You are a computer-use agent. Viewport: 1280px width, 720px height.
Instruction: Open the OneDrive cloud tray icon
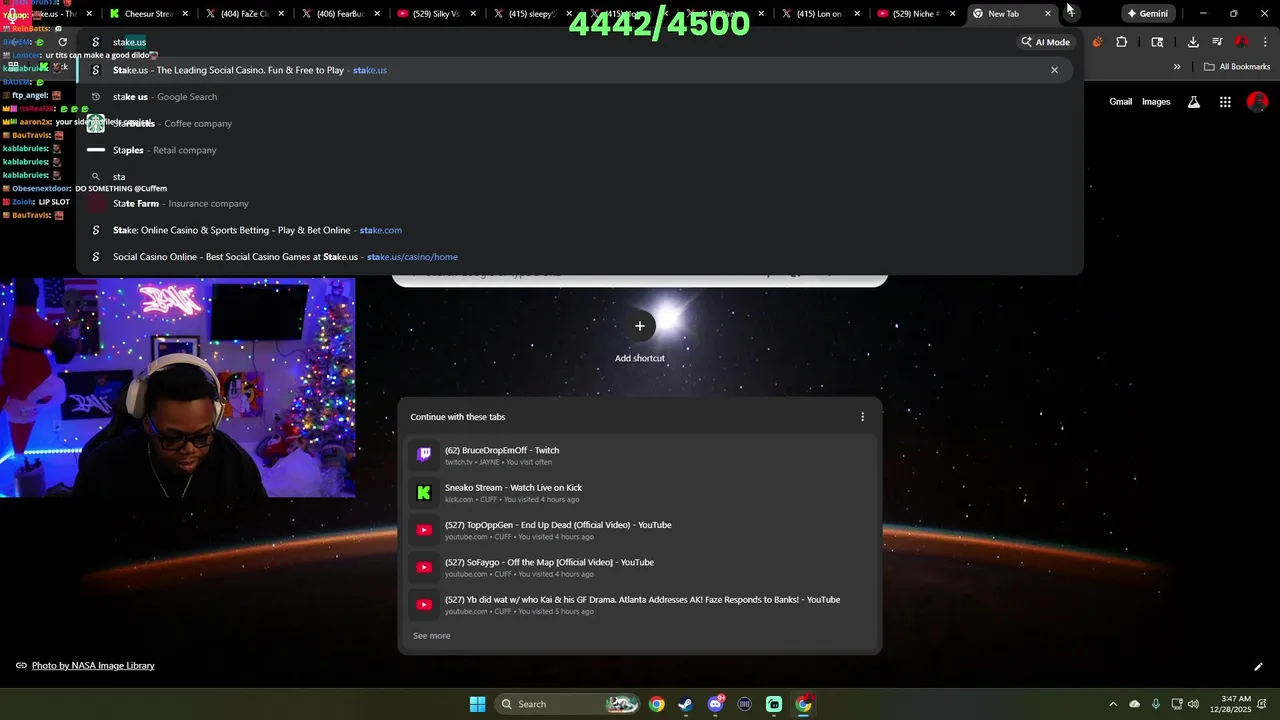(1134, 704)
